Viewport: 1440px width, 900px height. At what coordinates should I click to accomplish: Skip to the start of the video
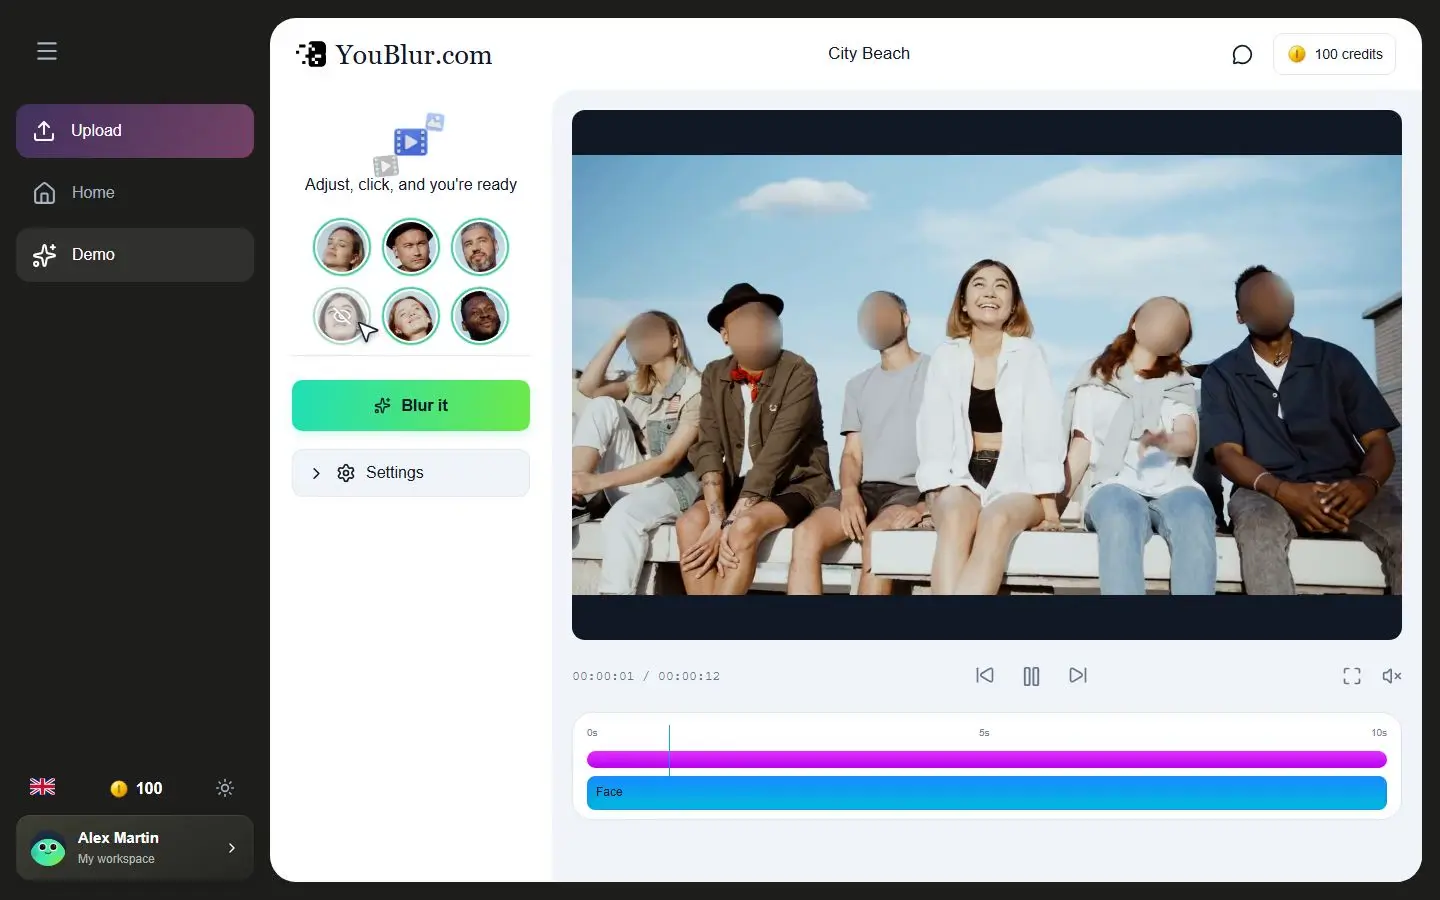point(985,676)
